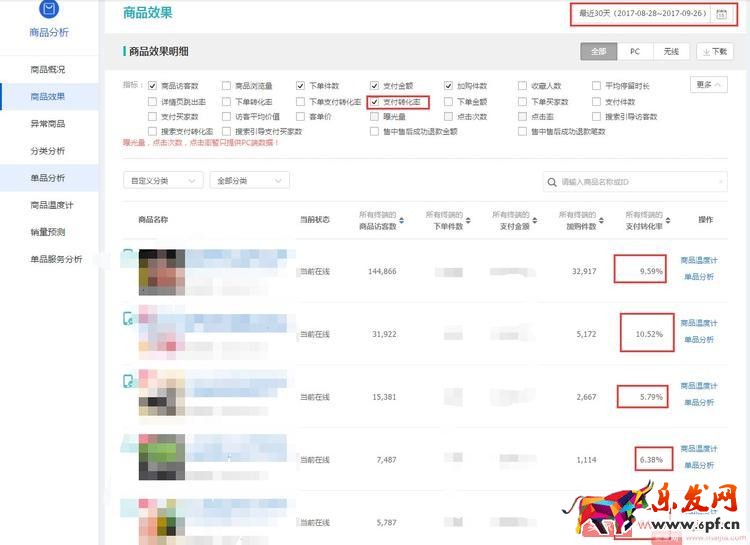Click the search magnifier icon

[551, 182]
